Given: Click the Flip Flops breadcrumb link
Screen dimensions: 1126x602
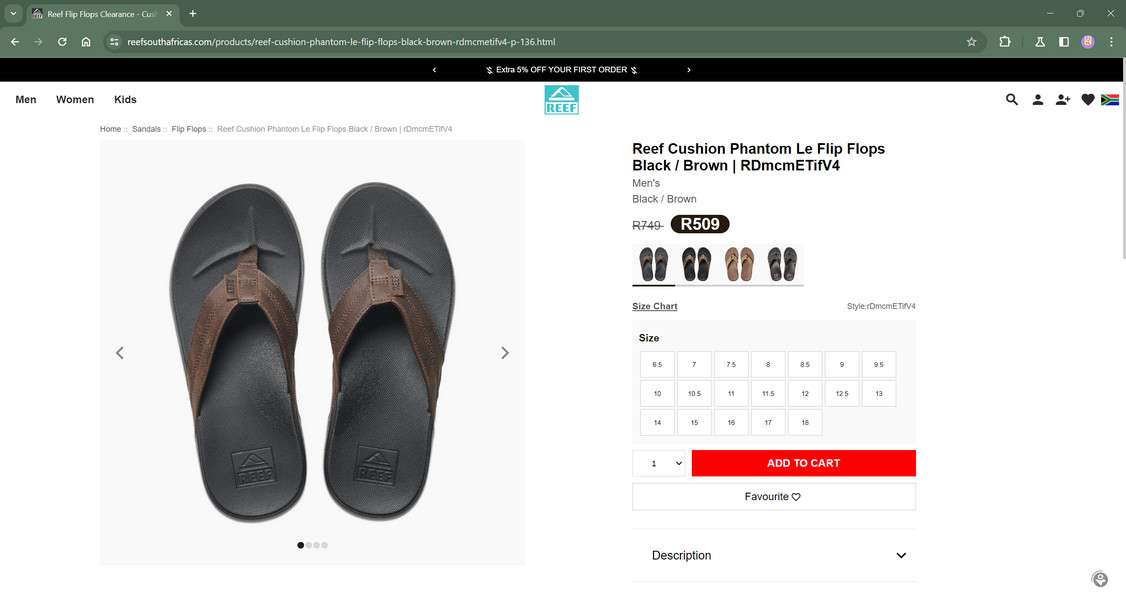Looking at the screenshot, I should point(188,129).
